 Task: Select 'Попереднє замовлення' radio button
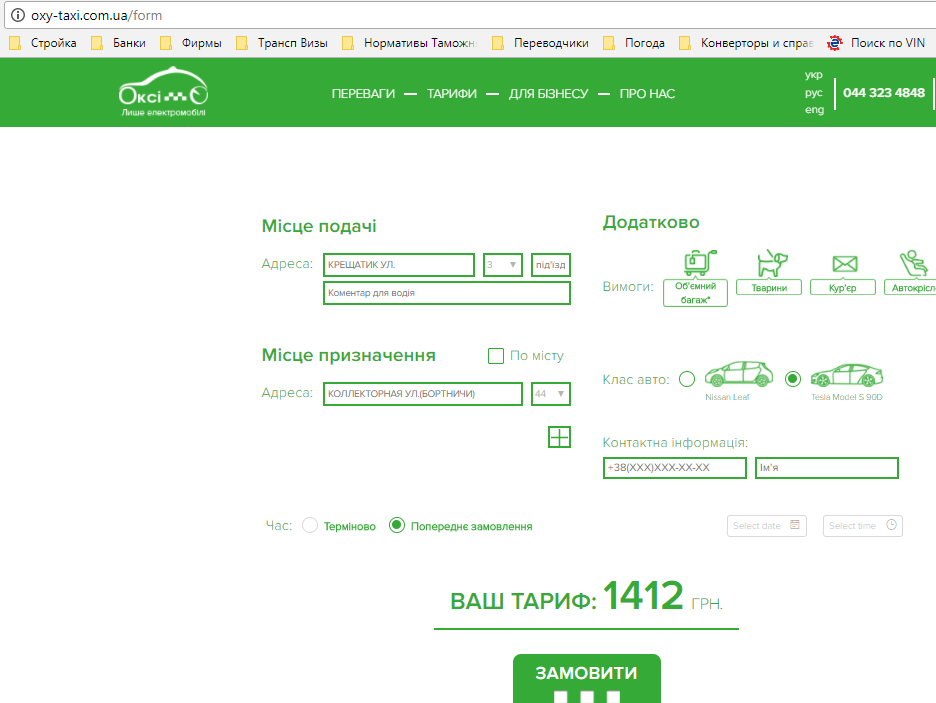point(397,526)
